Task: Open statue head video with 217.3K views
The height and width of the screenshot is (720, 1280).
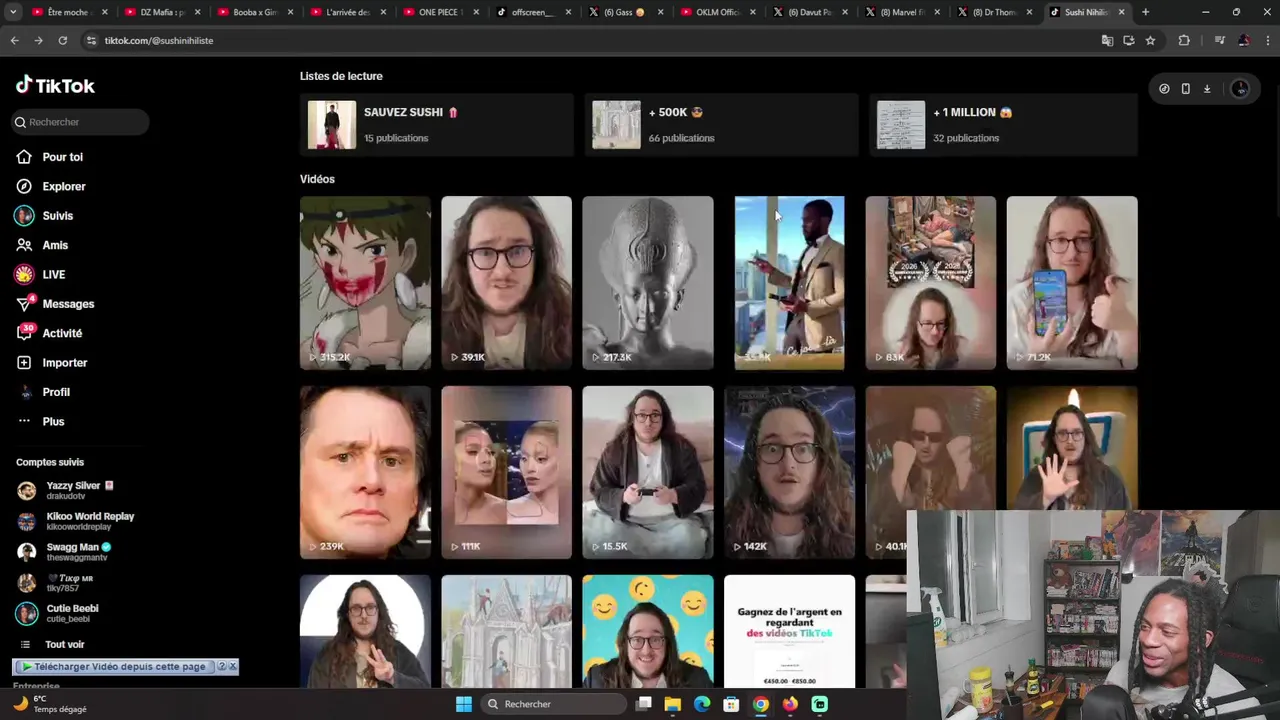Action: [648, 283]
